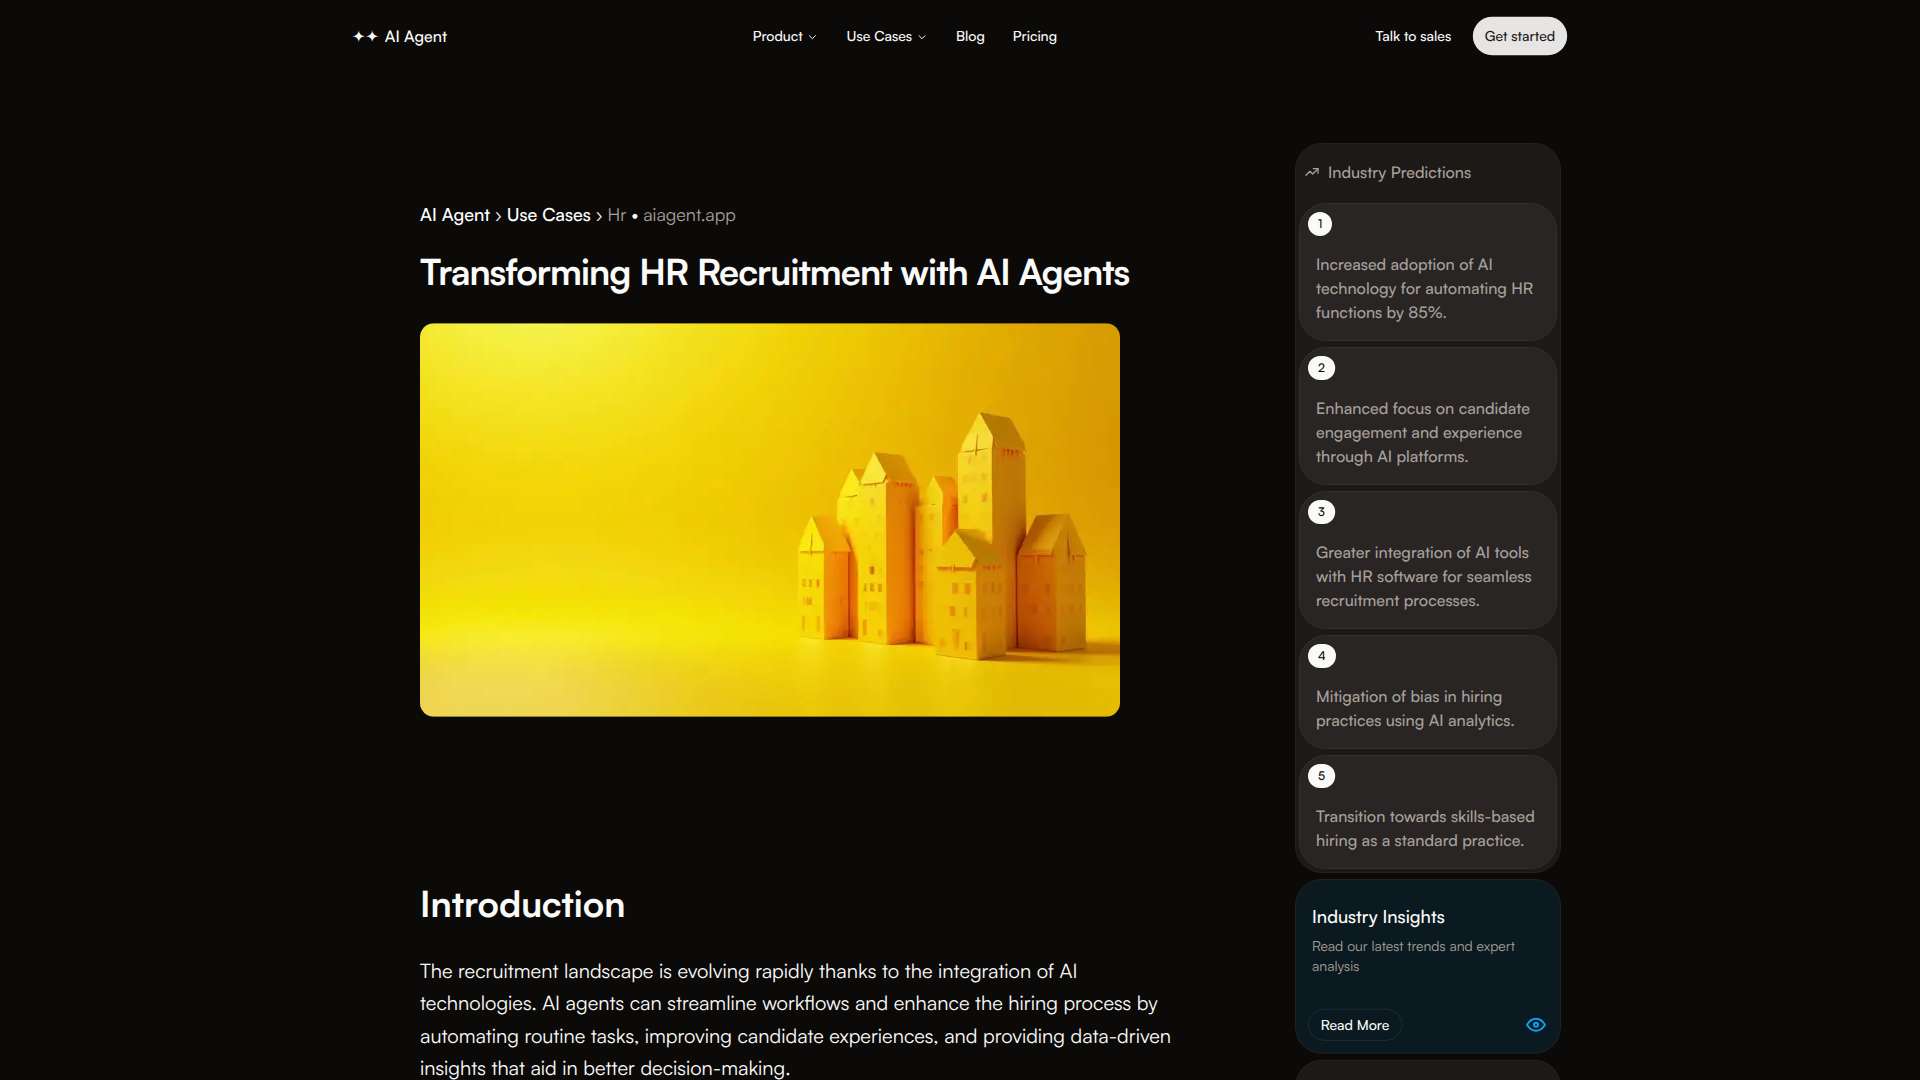Click the AI Agent brand name in header
This screenshot has width=1920, height=1080.
415,37
